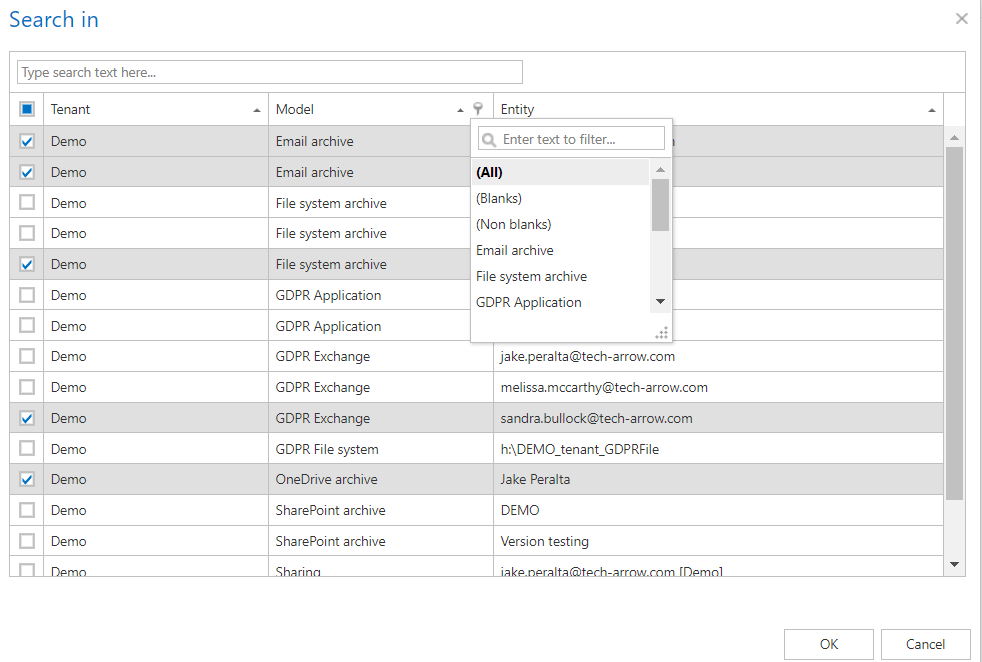Screen dimensions: 982x662
Task: Uncheck the first Email archive row checkbox
Action: [x=27, y=142]
